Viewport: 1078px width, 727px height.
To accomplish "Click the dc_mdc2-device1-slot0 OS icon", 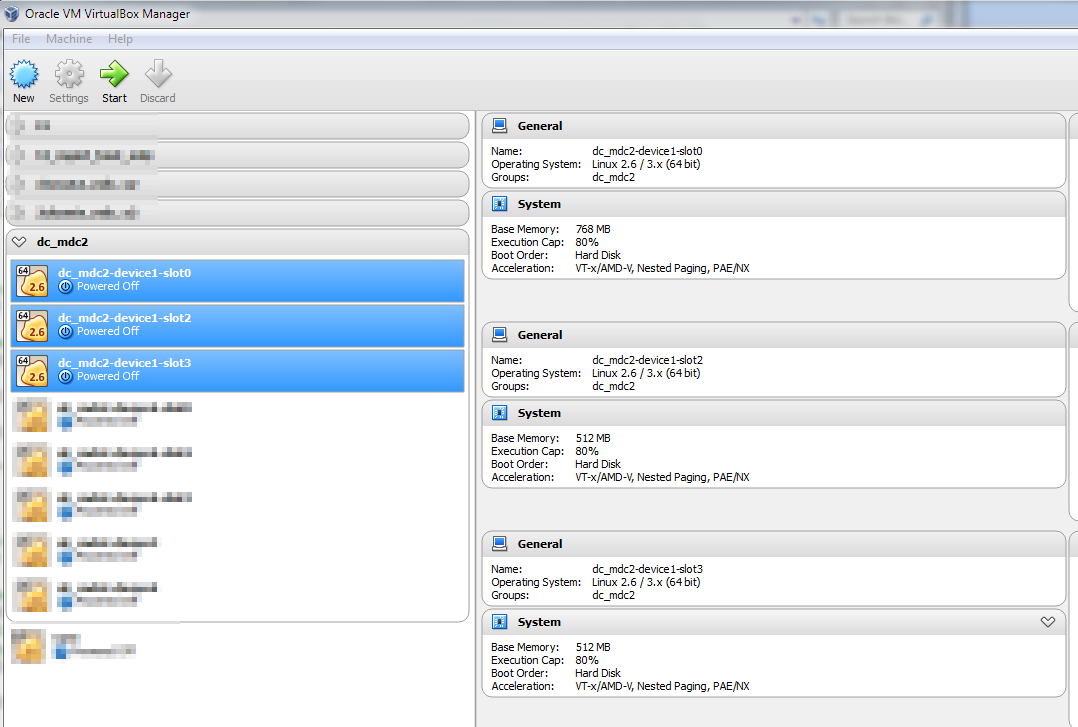I will pos(32,281).
